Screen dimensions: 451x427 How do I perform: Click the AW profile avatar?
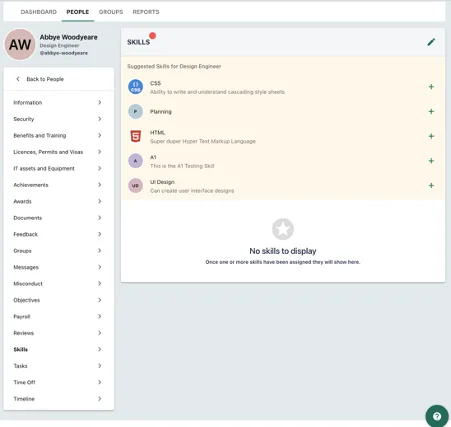coord(20,44)
